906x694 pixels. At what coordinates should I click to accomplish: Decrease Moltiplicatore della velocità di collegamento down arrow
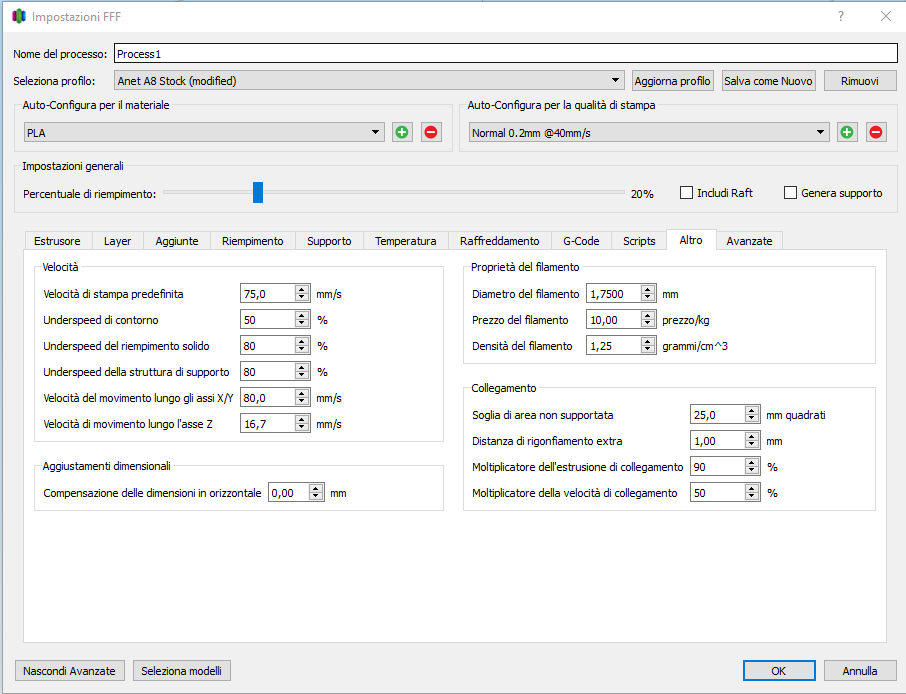(752, 498)
